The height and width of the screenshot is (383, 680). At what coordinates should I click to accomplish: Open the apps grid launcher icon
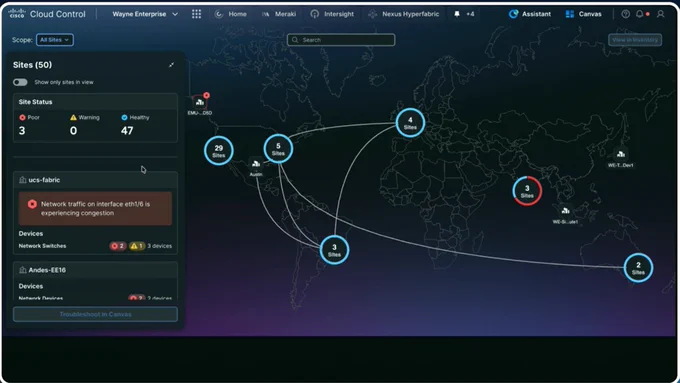tap(196, 14)
